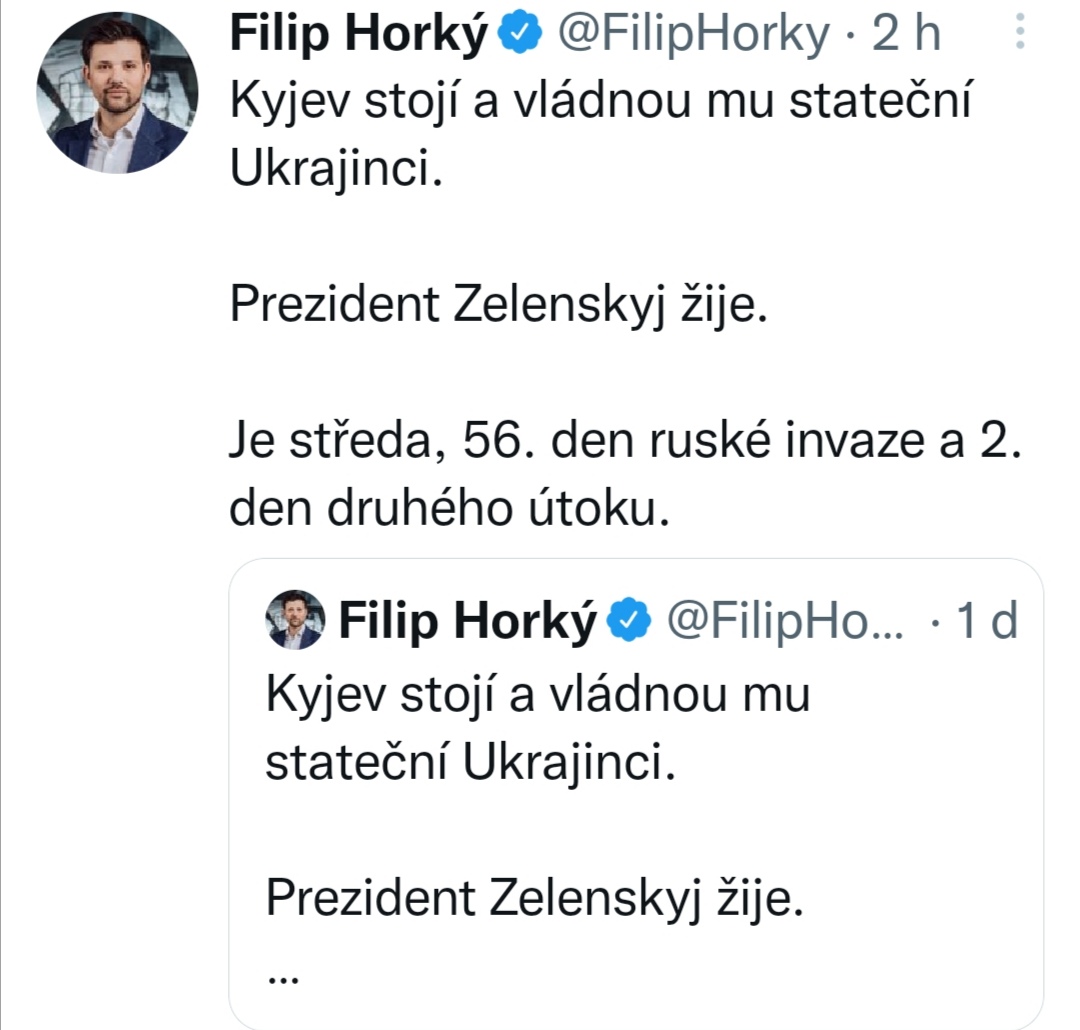
Task: Click the large Filip Horký profile photo
Action: coord(118,93)
